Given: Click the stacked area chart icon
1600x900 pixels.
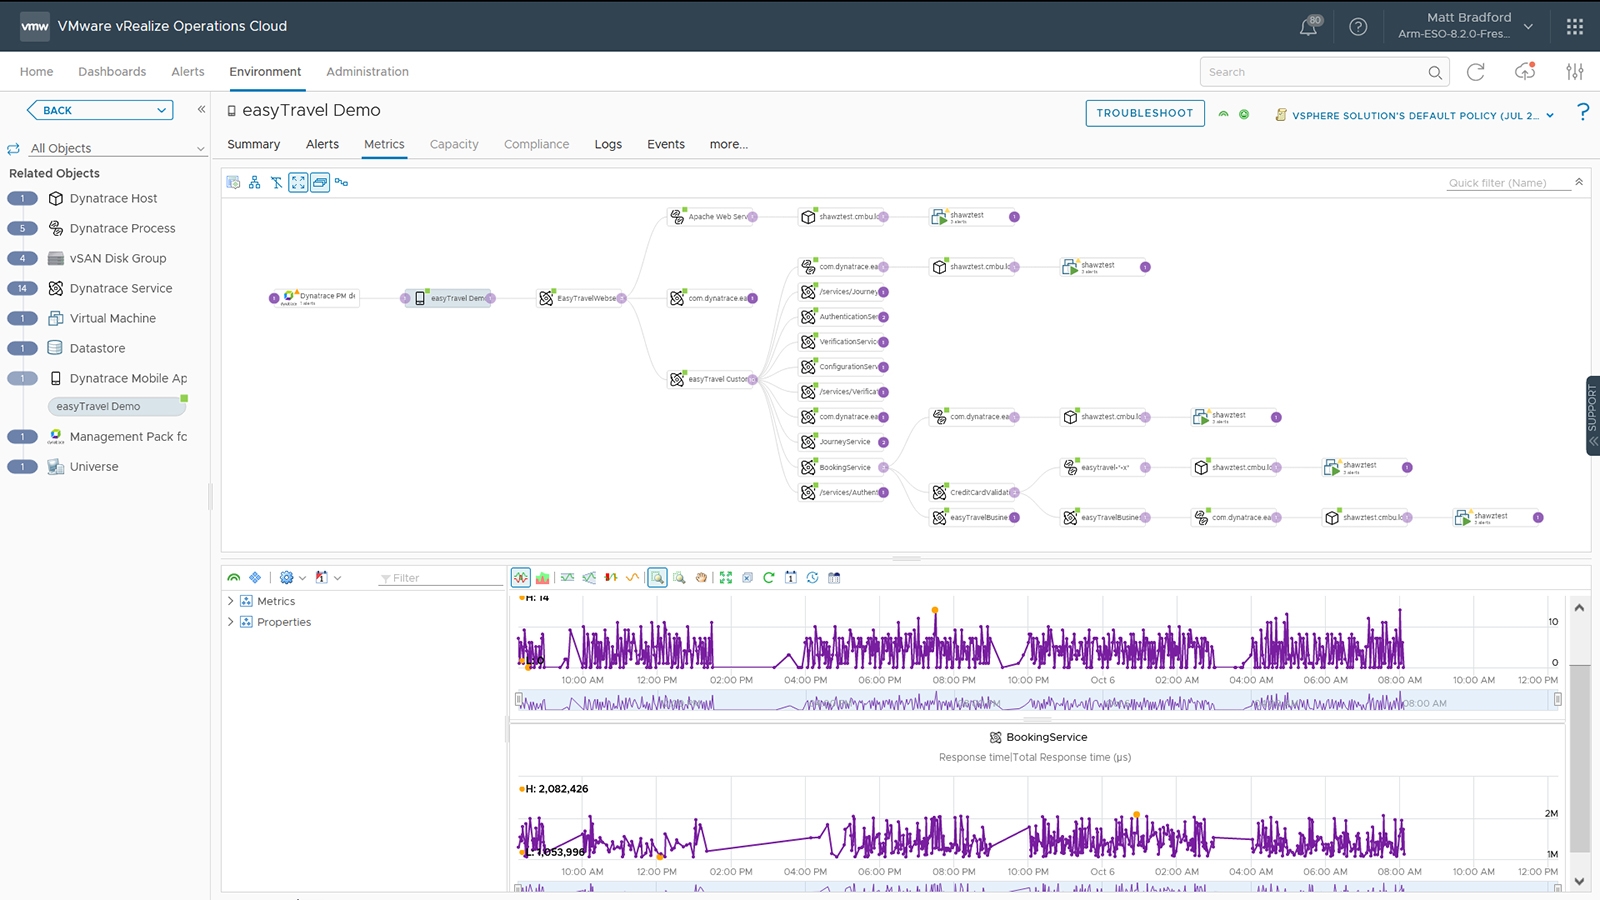Looking at the screenshot, I should coord(542,577).
